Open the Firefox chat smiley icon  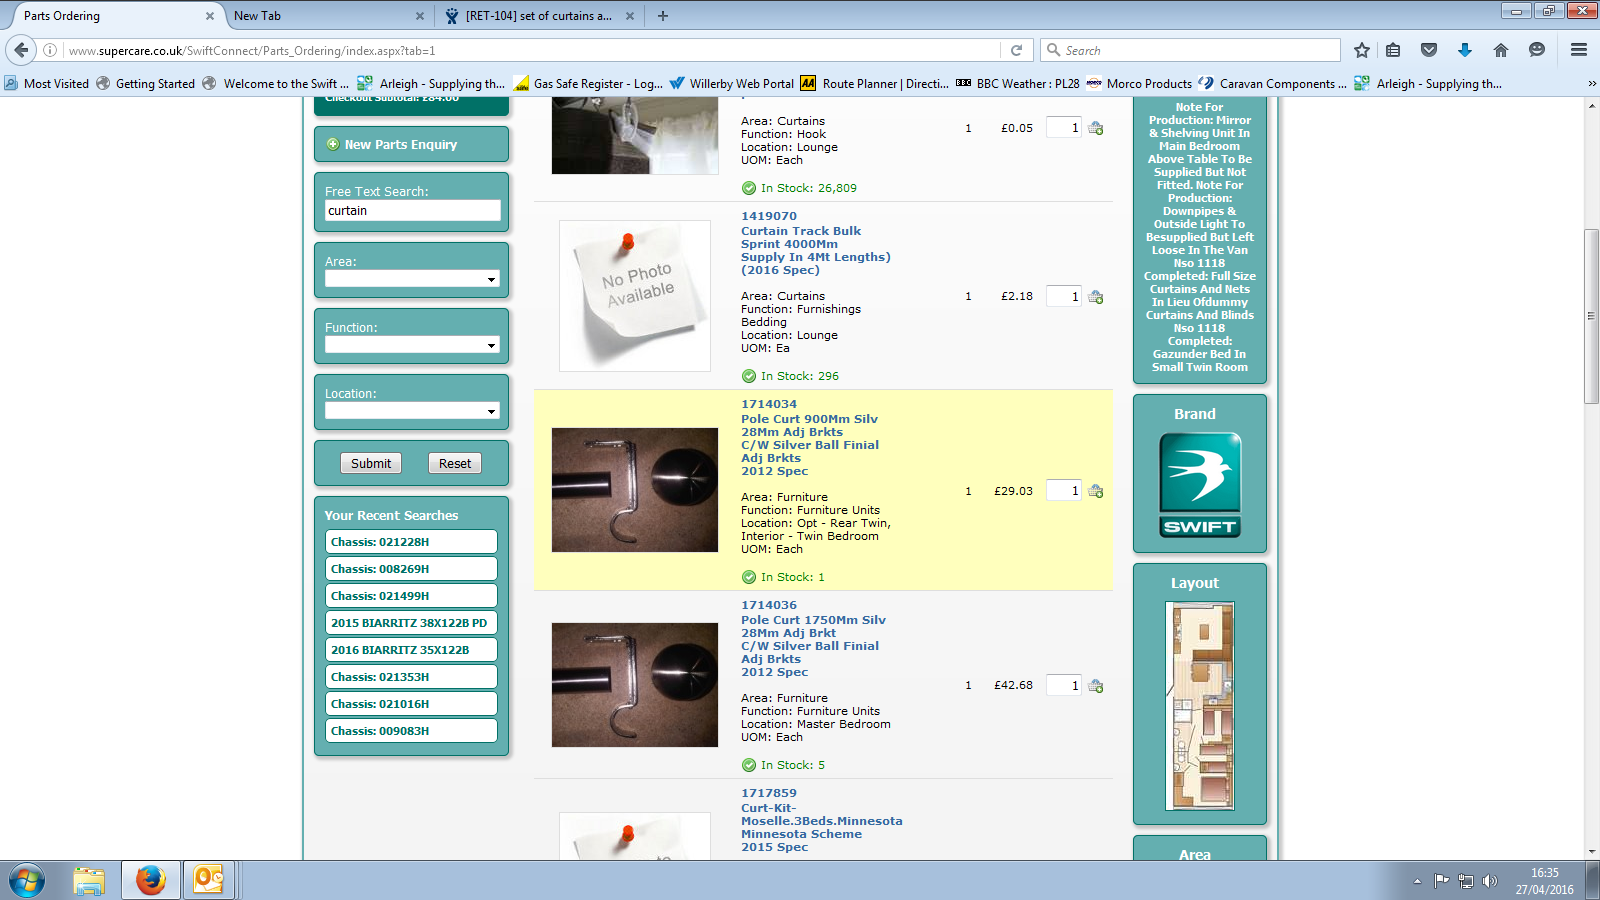(1537, 50)
